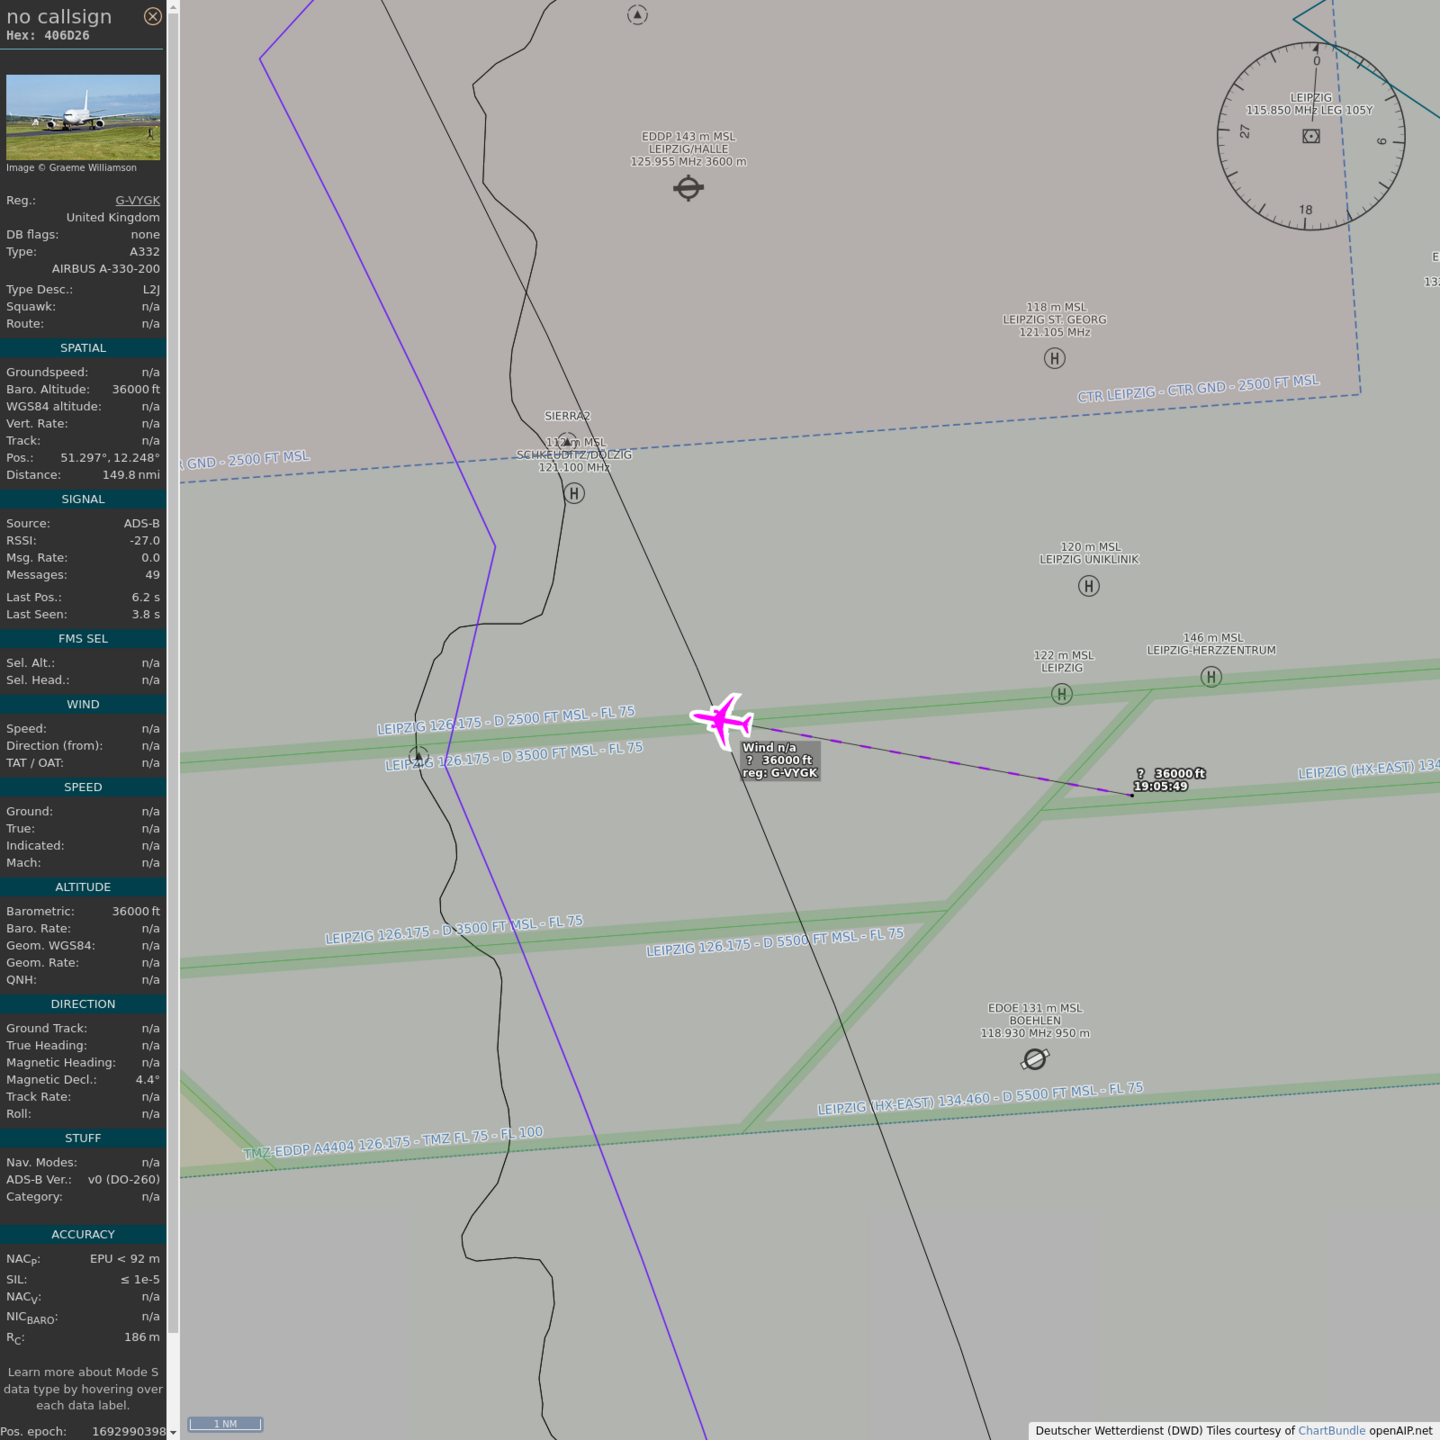1440x1440 pixels.
Task: Click the reporting point triangle at top
Action: click(637, 15)
